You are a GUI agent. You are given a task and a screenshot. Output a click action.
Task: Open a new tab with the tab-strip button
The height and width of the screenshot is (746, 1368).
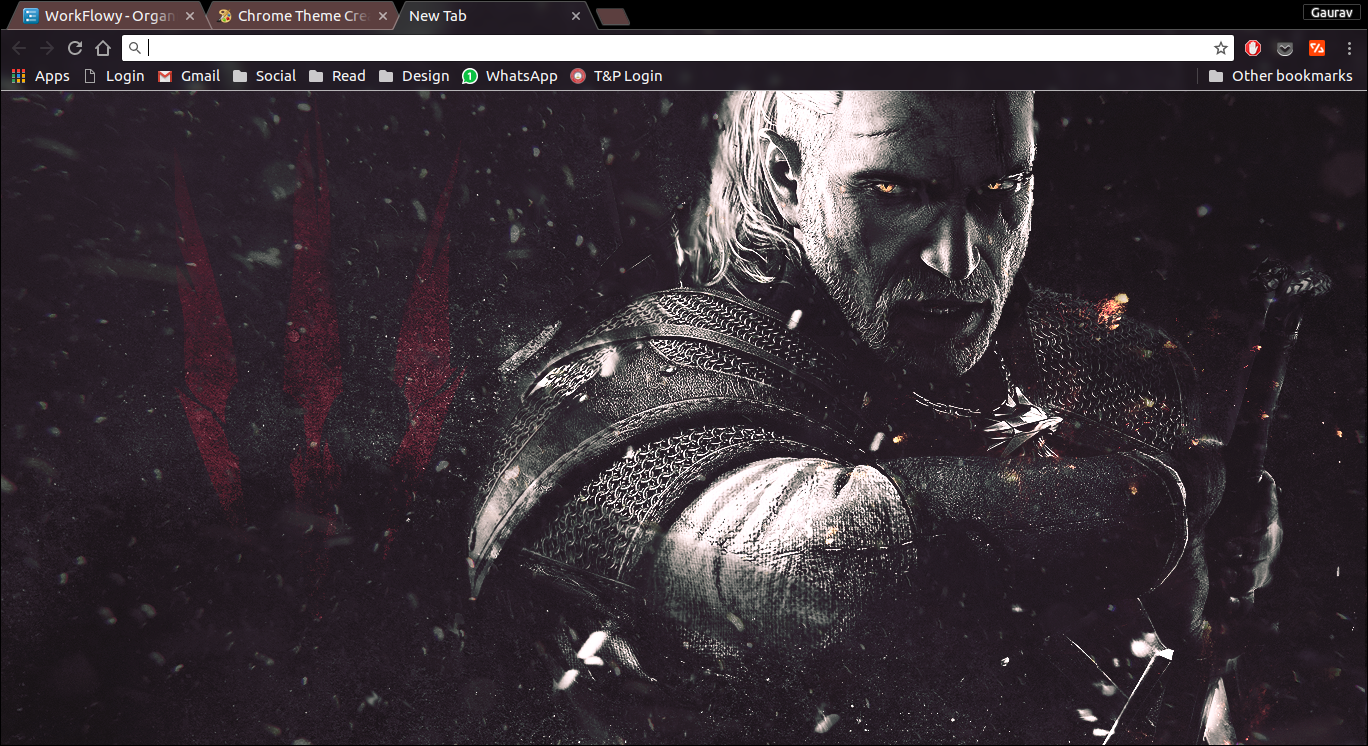pos(611,16)
